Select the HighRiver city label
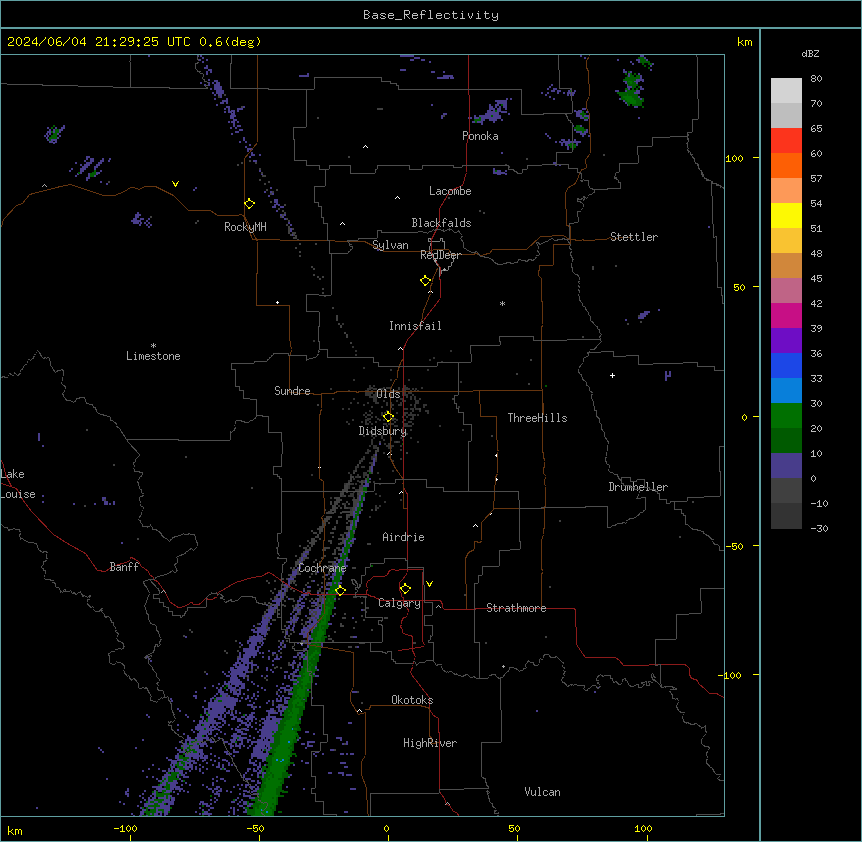The width and height of the screenshot is (862, 842). coord(430,743)
